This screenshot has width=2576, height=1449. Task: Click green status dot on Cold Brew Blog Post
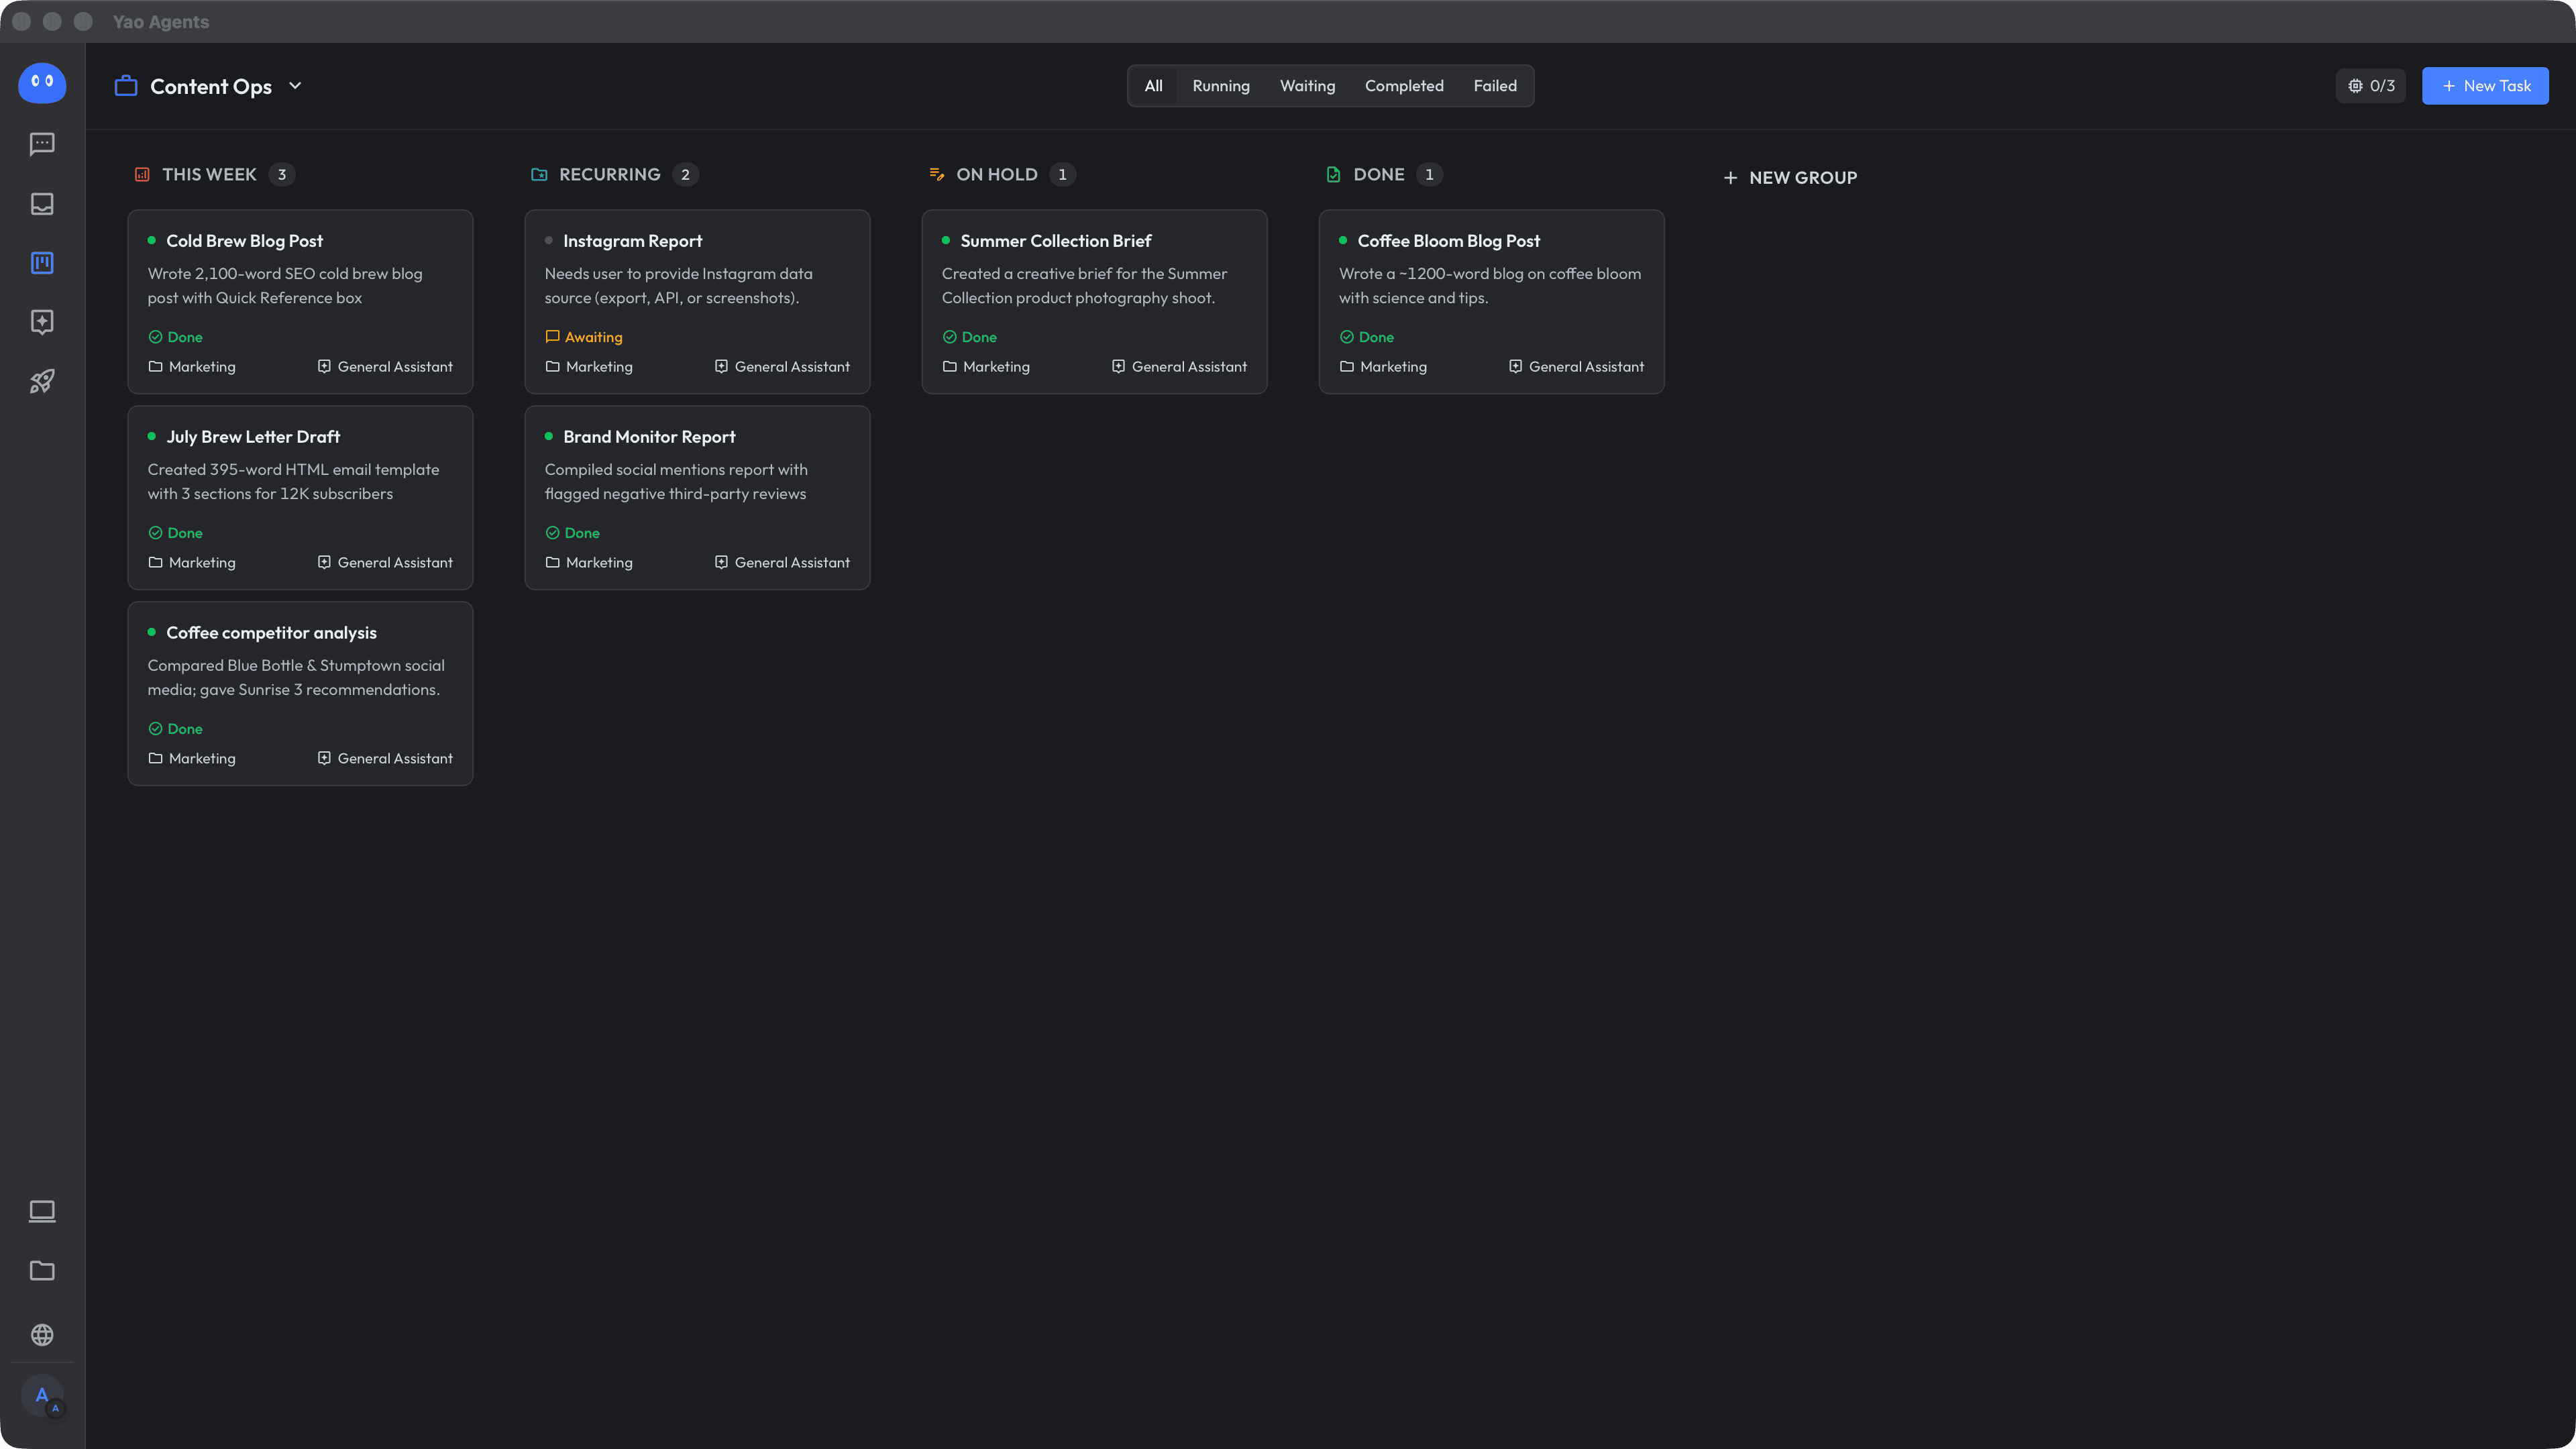[152, 240]
